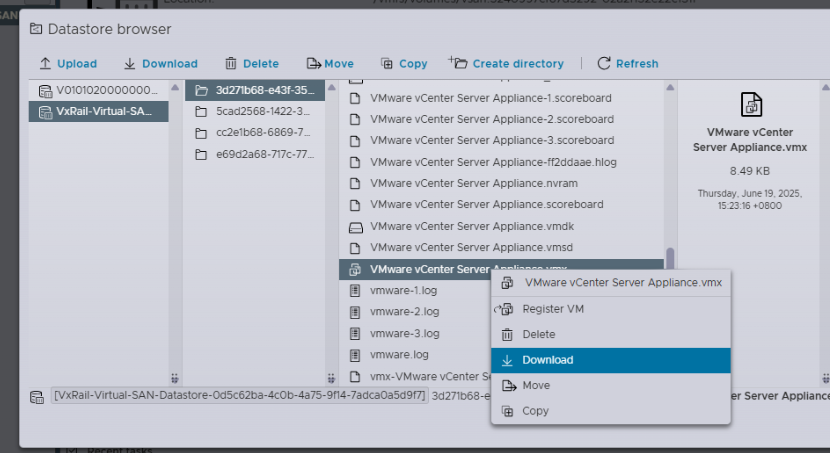This screenshot has width=830, height=453.
Task: Open folder cc2e1b68-6869-7
Action: point(255,133)
